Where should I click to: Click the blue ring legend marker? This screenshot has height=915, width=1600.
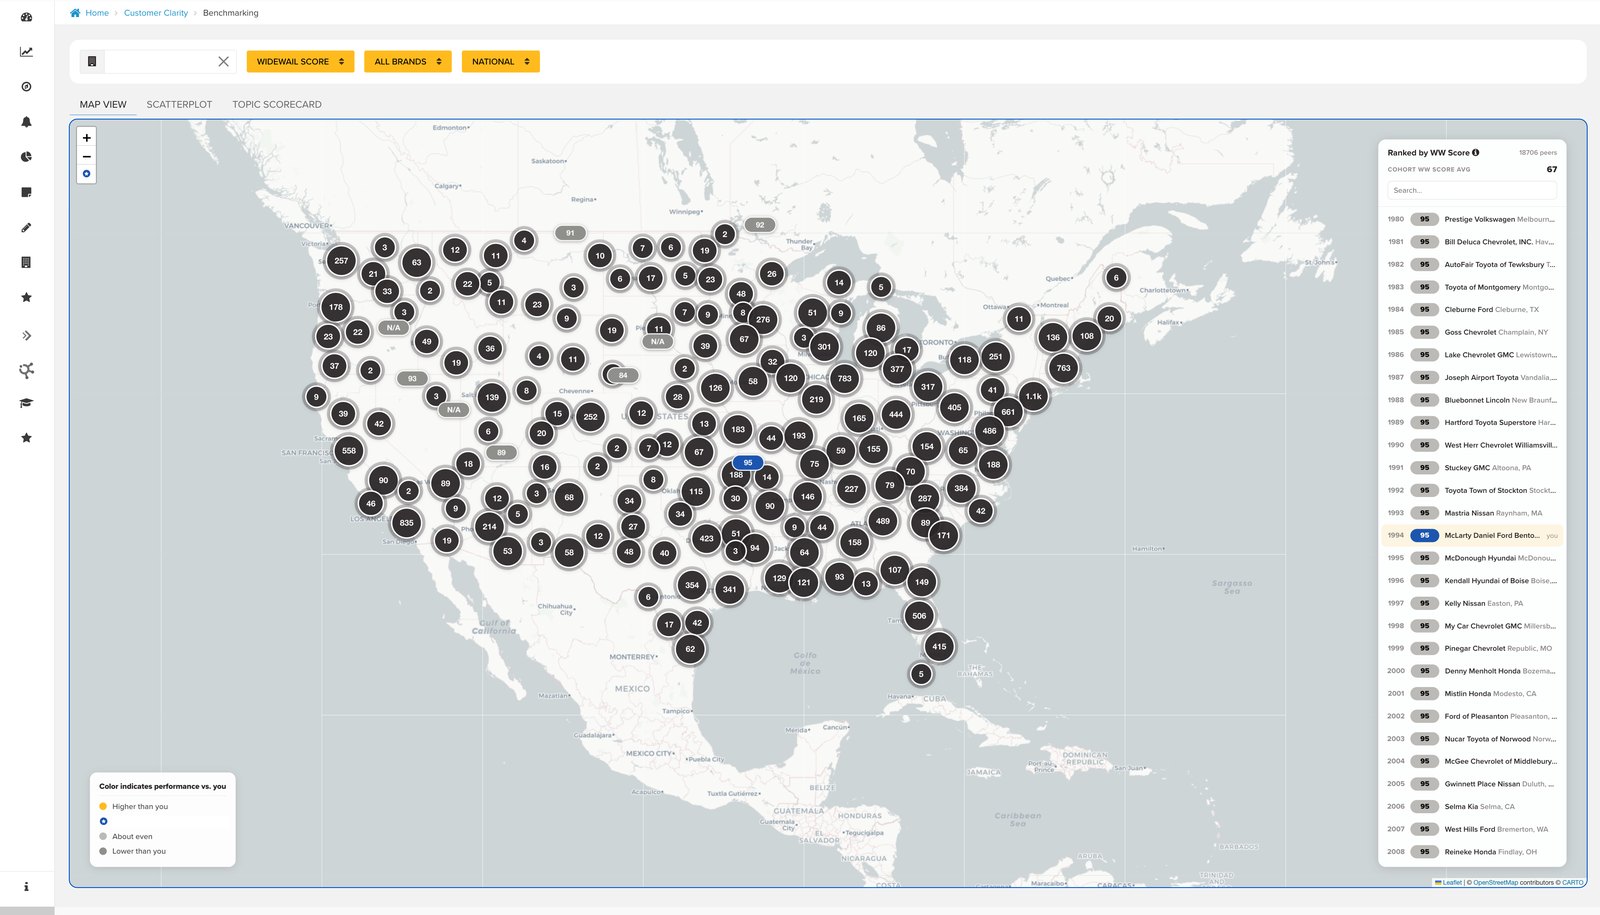[103, 821]
